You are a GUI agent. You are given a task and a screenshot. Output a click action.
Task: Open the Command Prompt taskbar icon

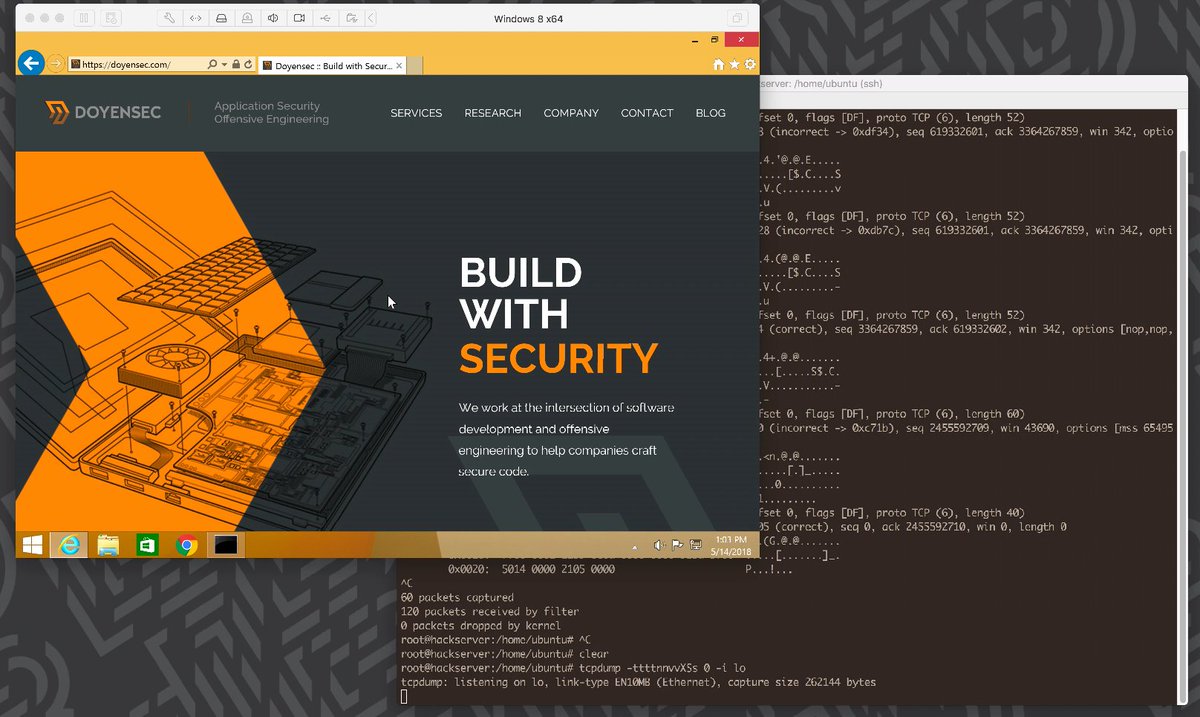point(225,545)
